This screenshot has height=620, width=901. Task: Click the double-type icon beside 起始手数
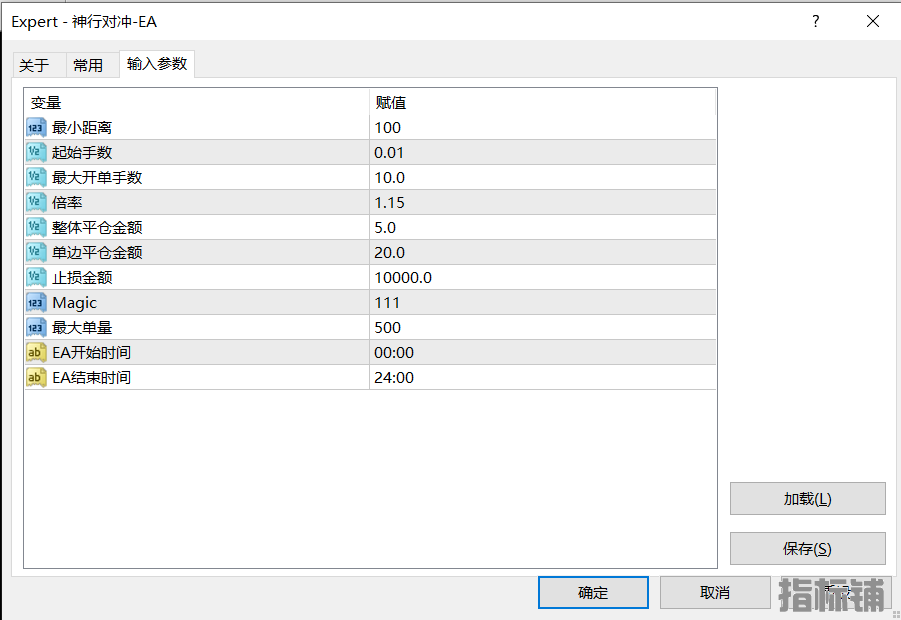[36, 152]
